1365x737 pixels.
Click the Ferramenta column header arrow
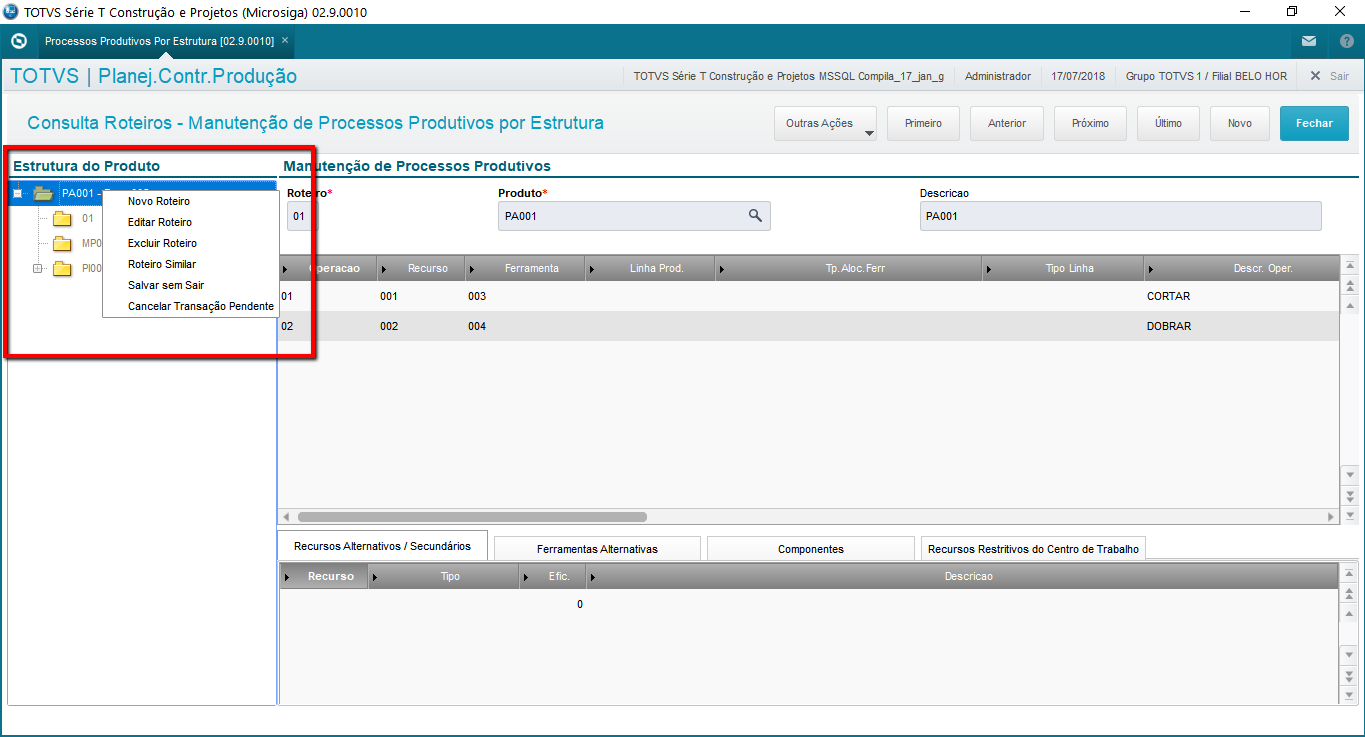pos(472,268)
